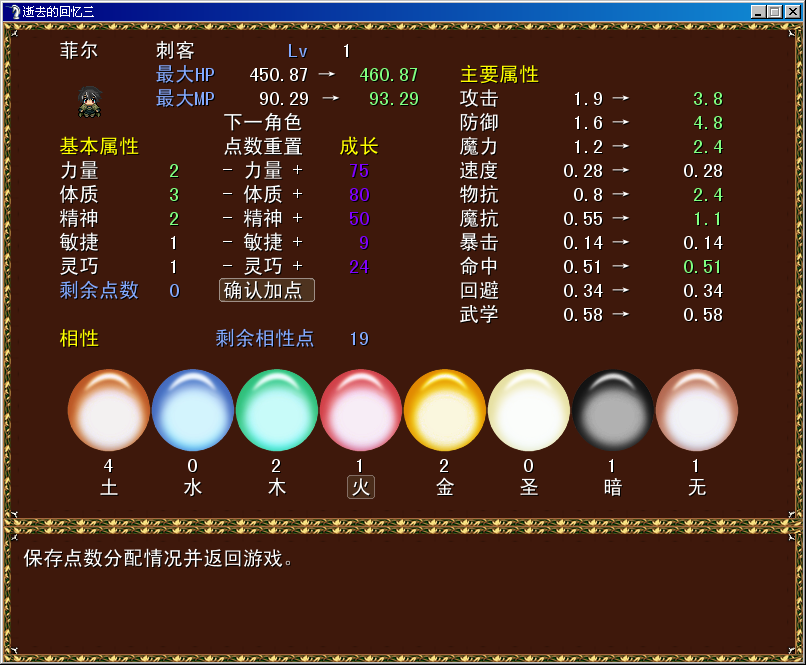Select the highlighted 火 label

click(x=361, y=487)
